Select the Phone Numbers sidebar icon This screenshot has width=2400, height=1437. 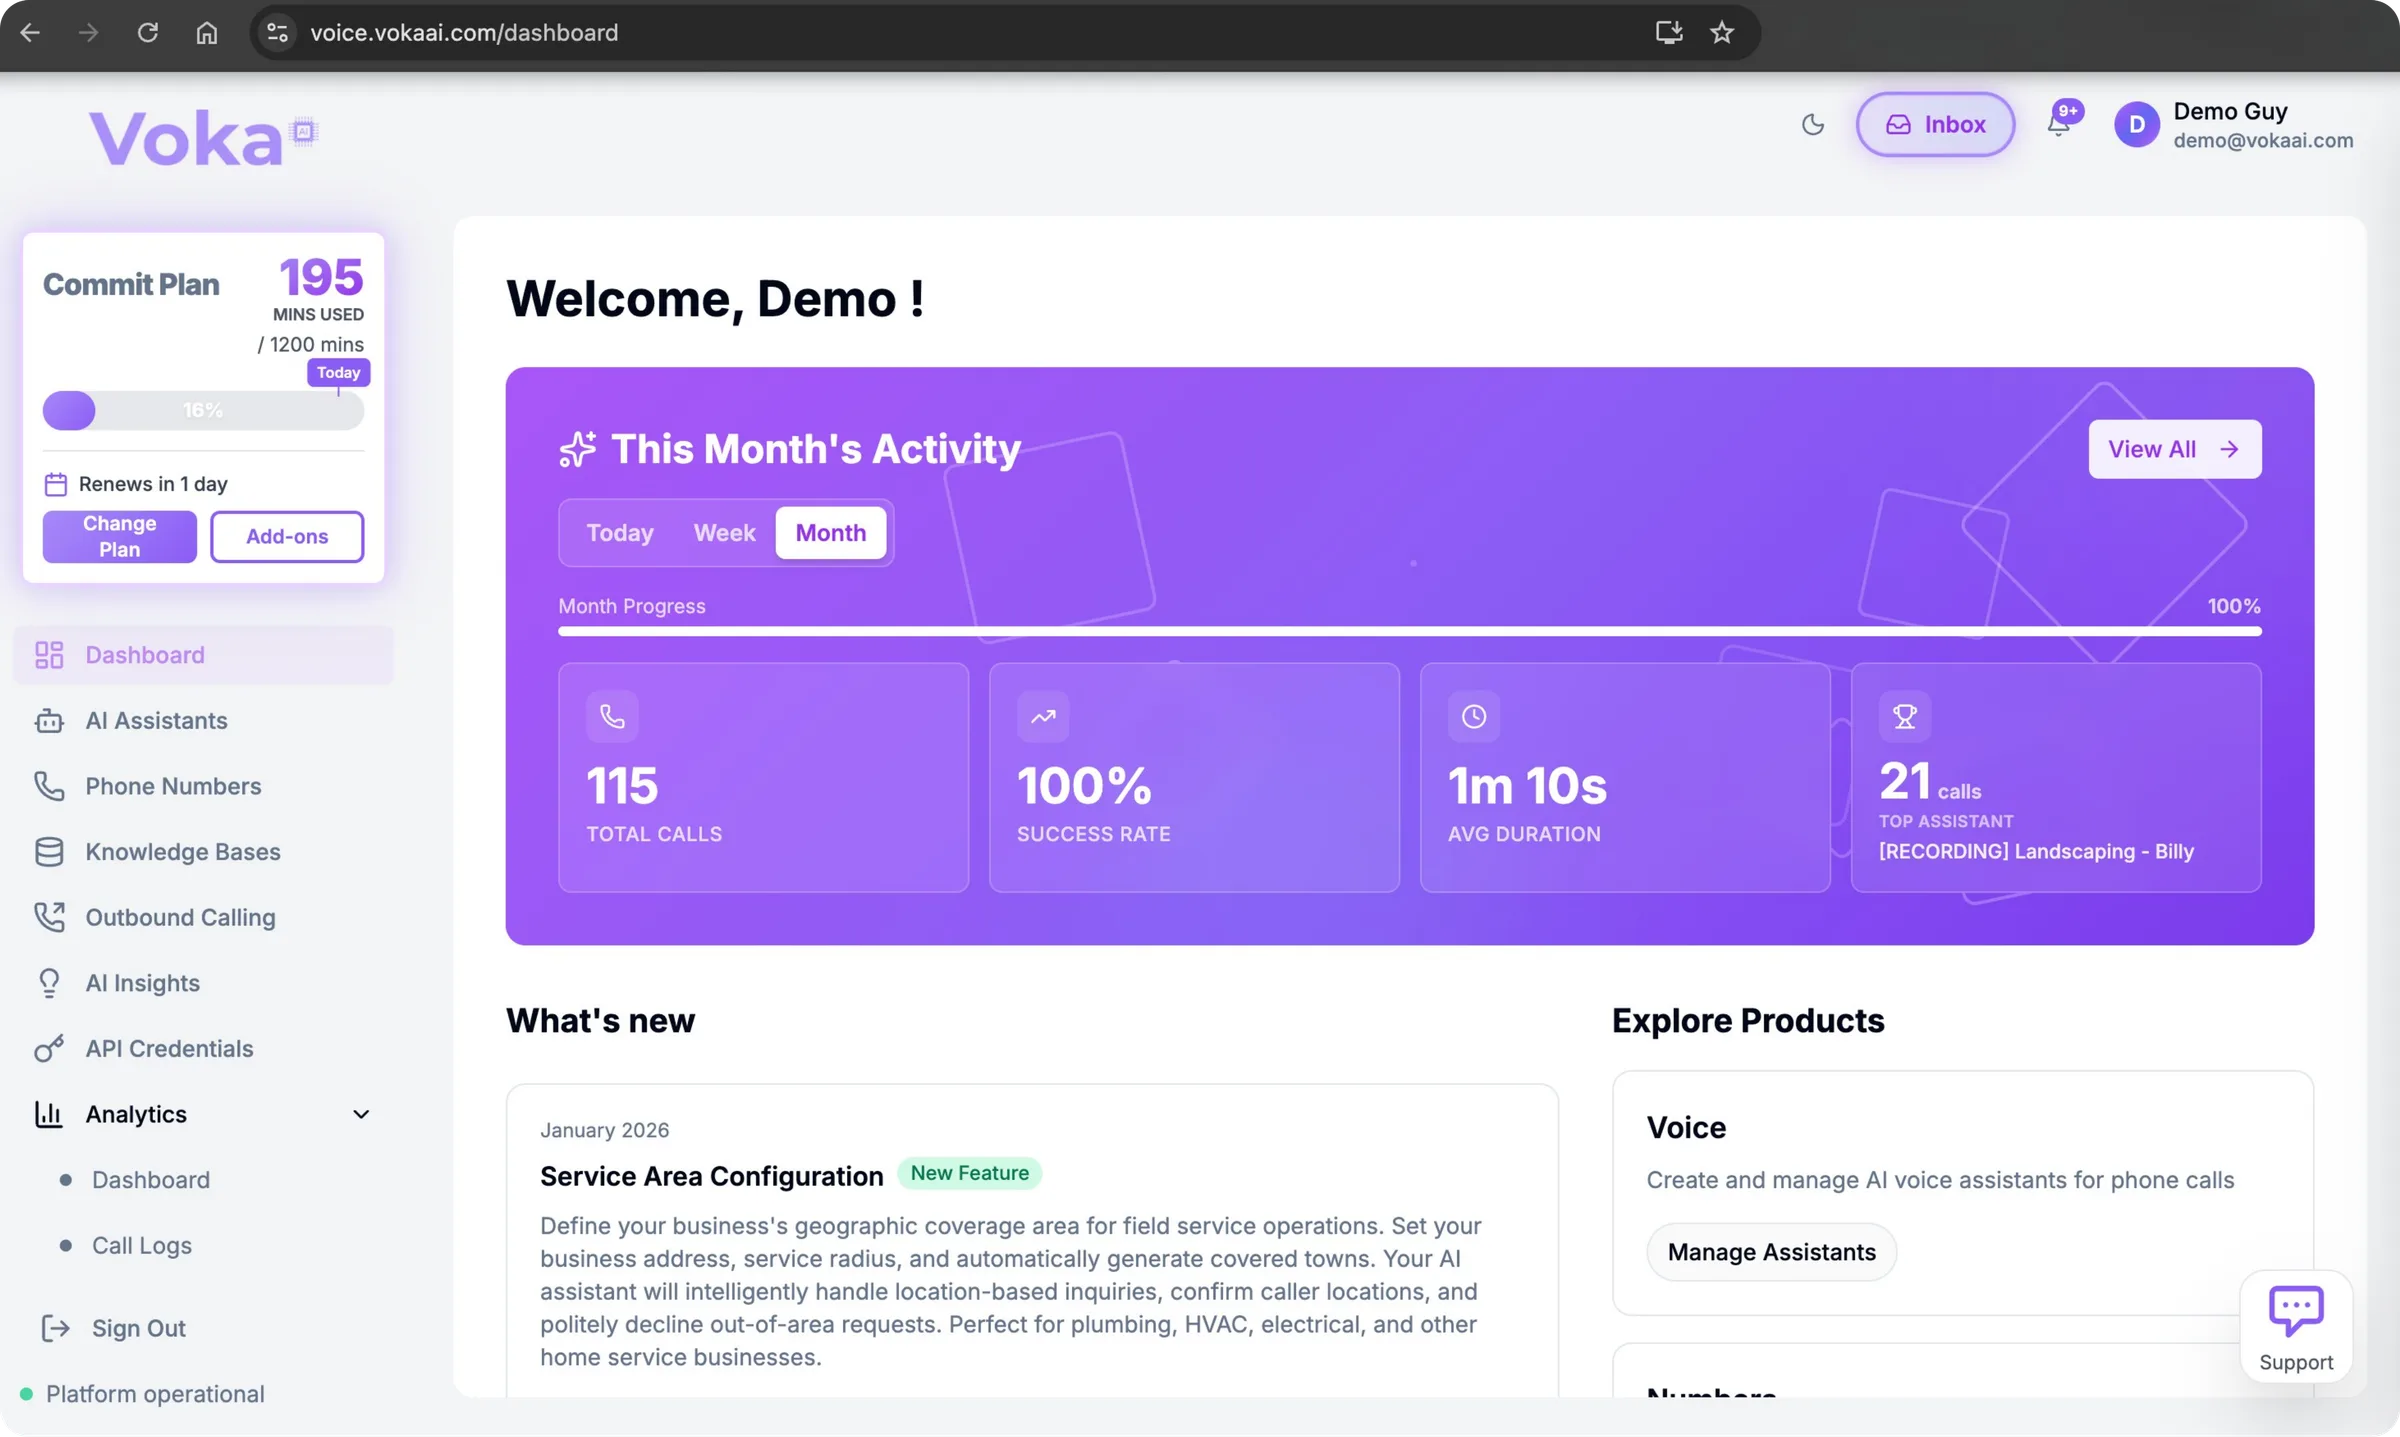click(x=50, y=786)
